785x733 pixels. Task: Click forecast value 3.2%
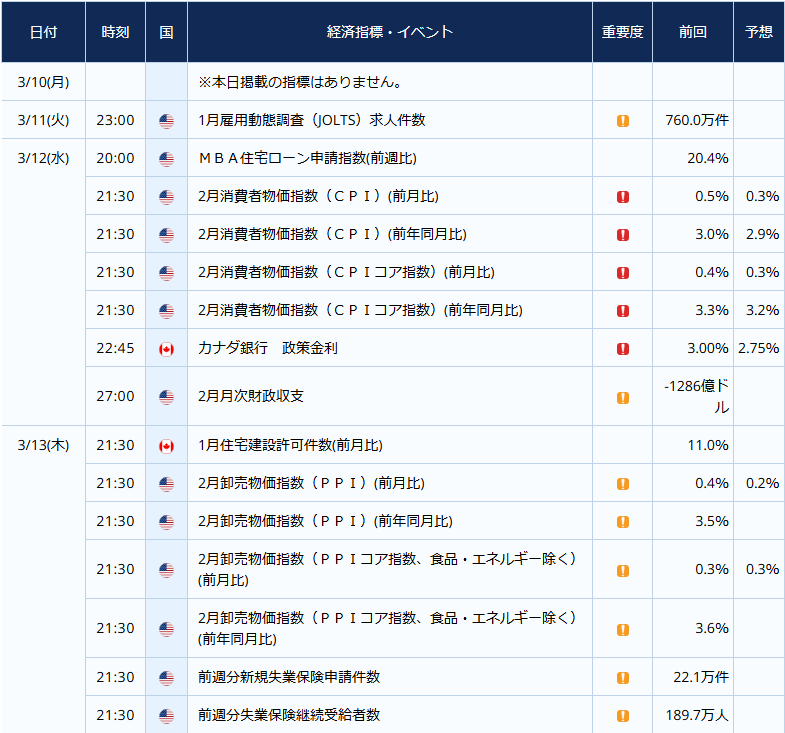[762, 310]
